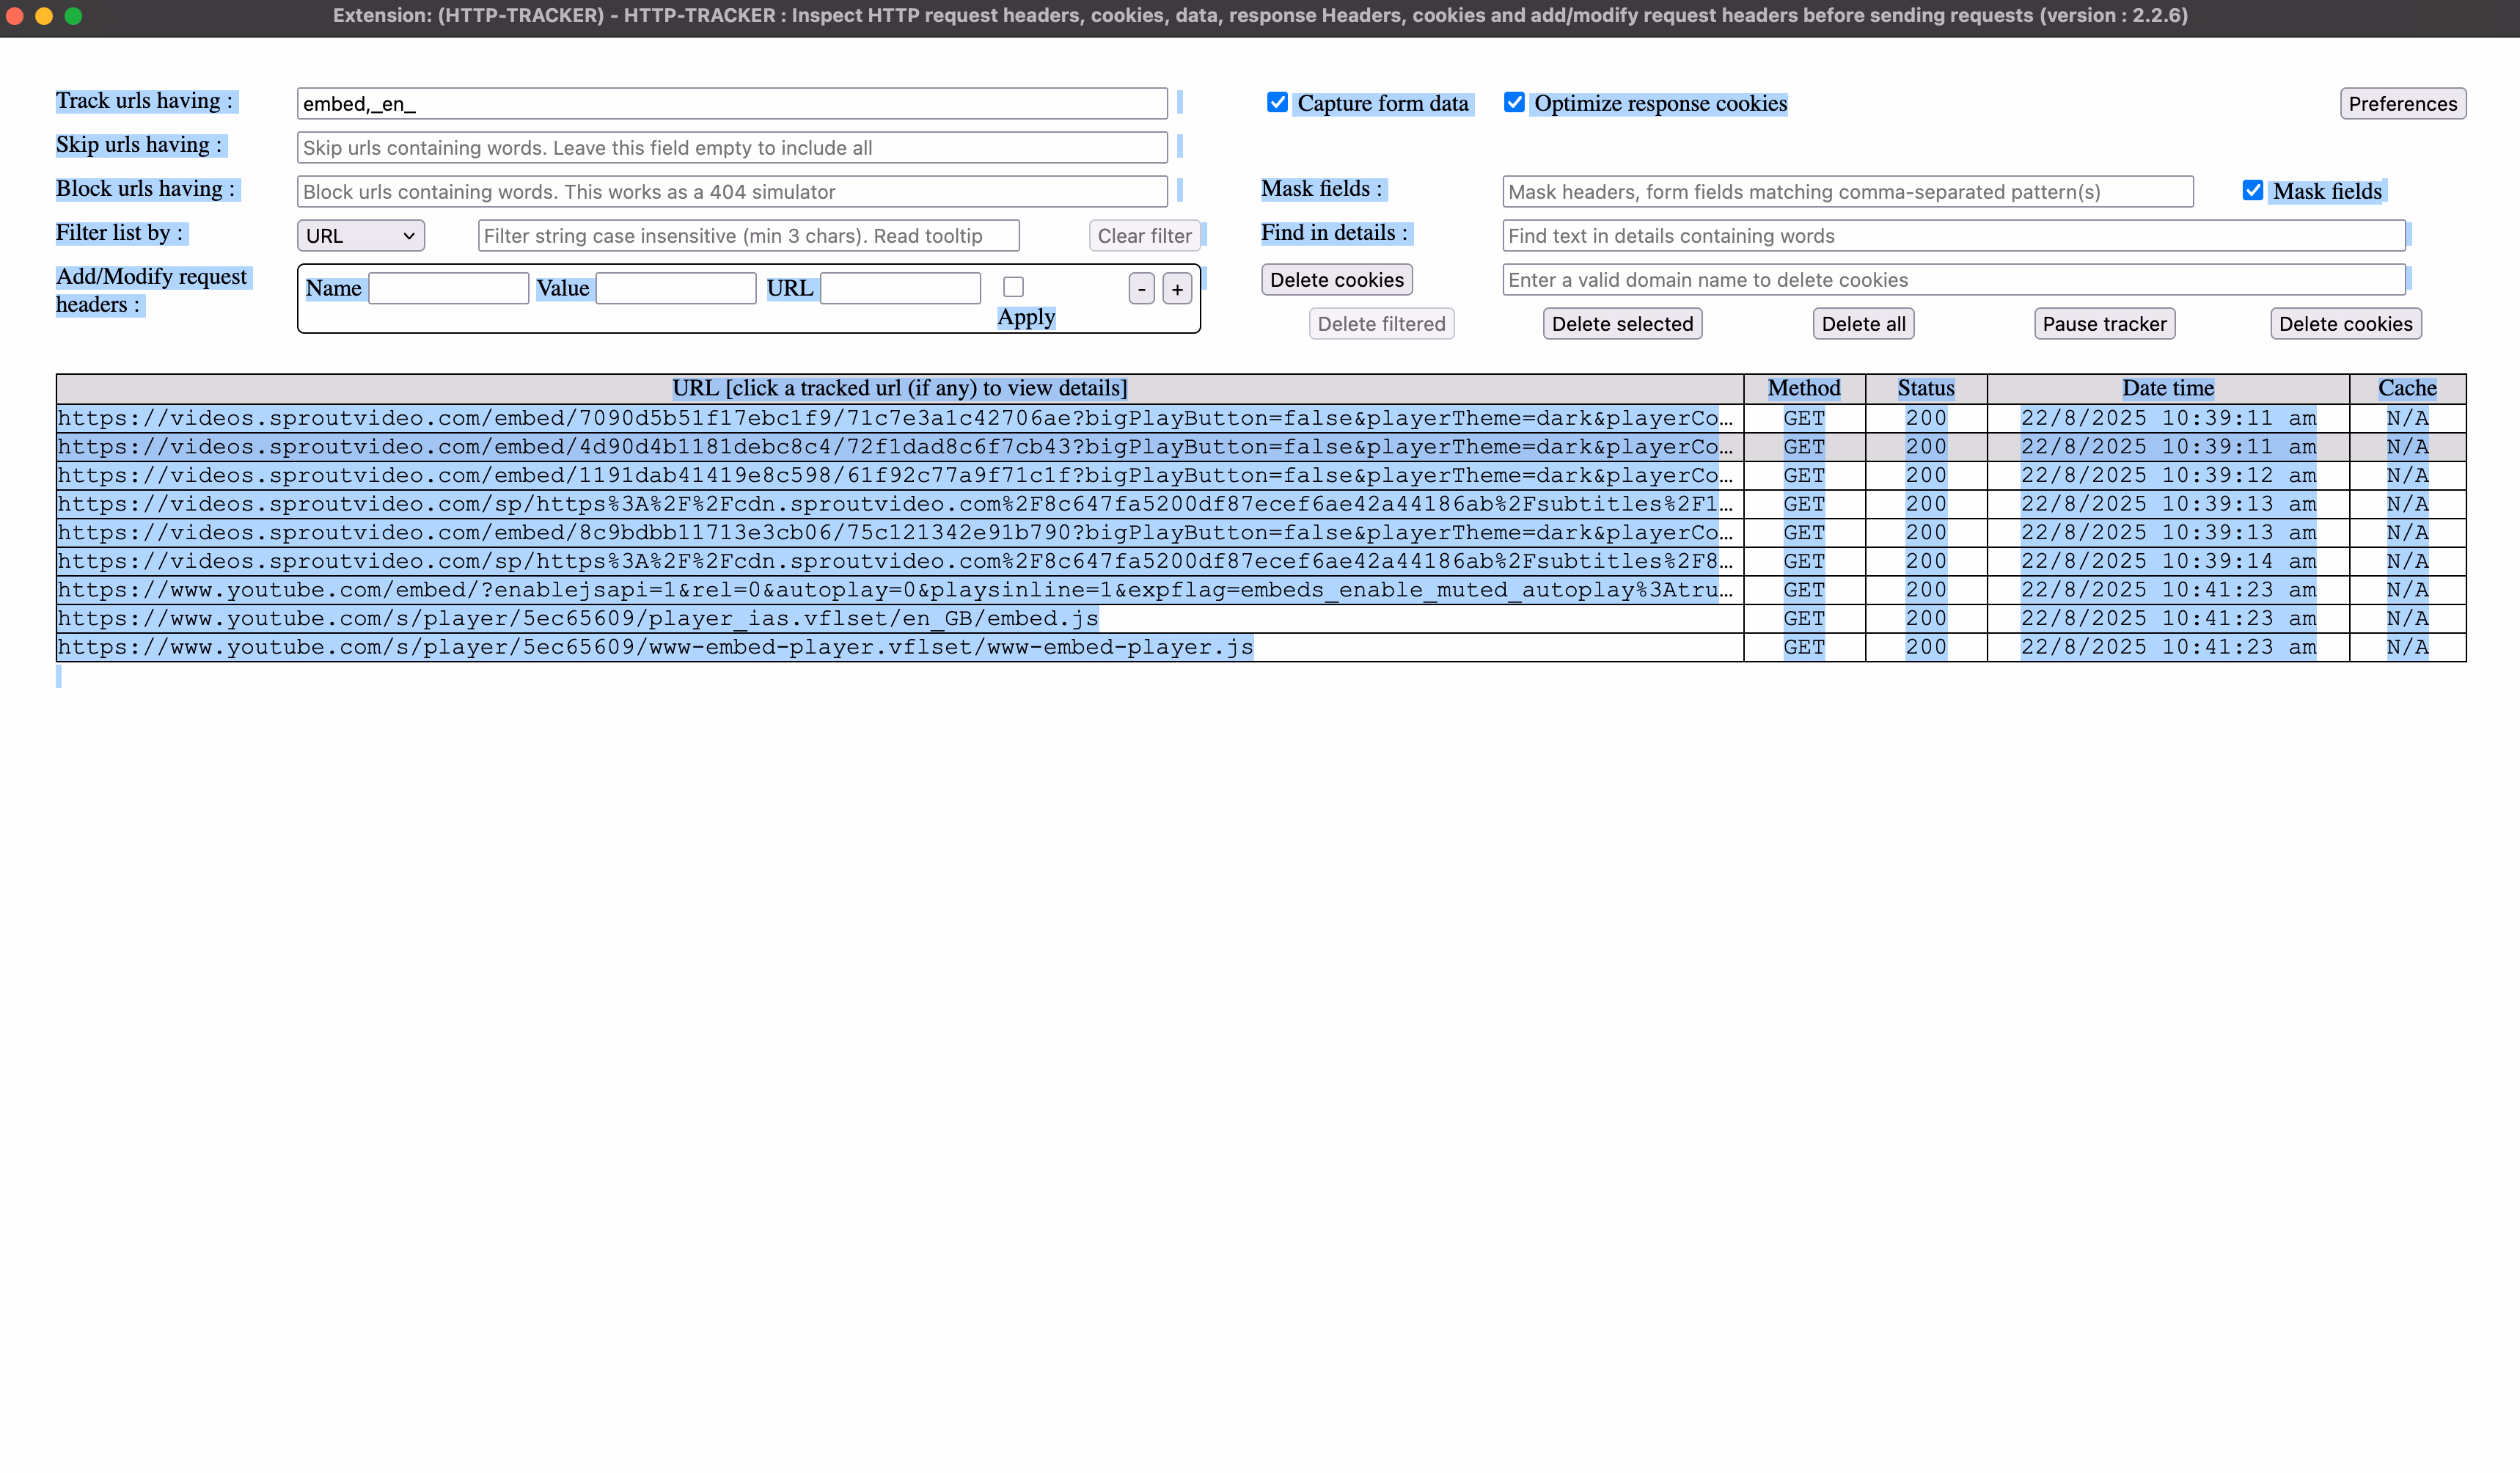Focus the Track urls having input field
2520x1473 pixels.
pos(732,104)
